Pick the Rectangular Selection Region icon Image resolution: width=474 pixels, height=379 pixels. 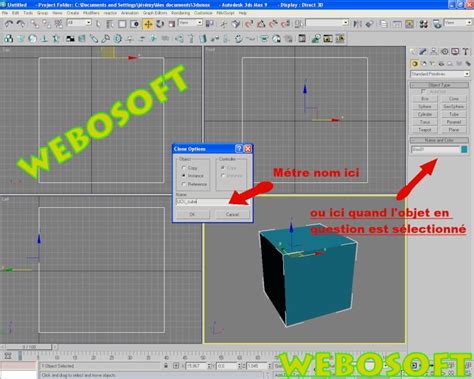(x=122, y=24)
